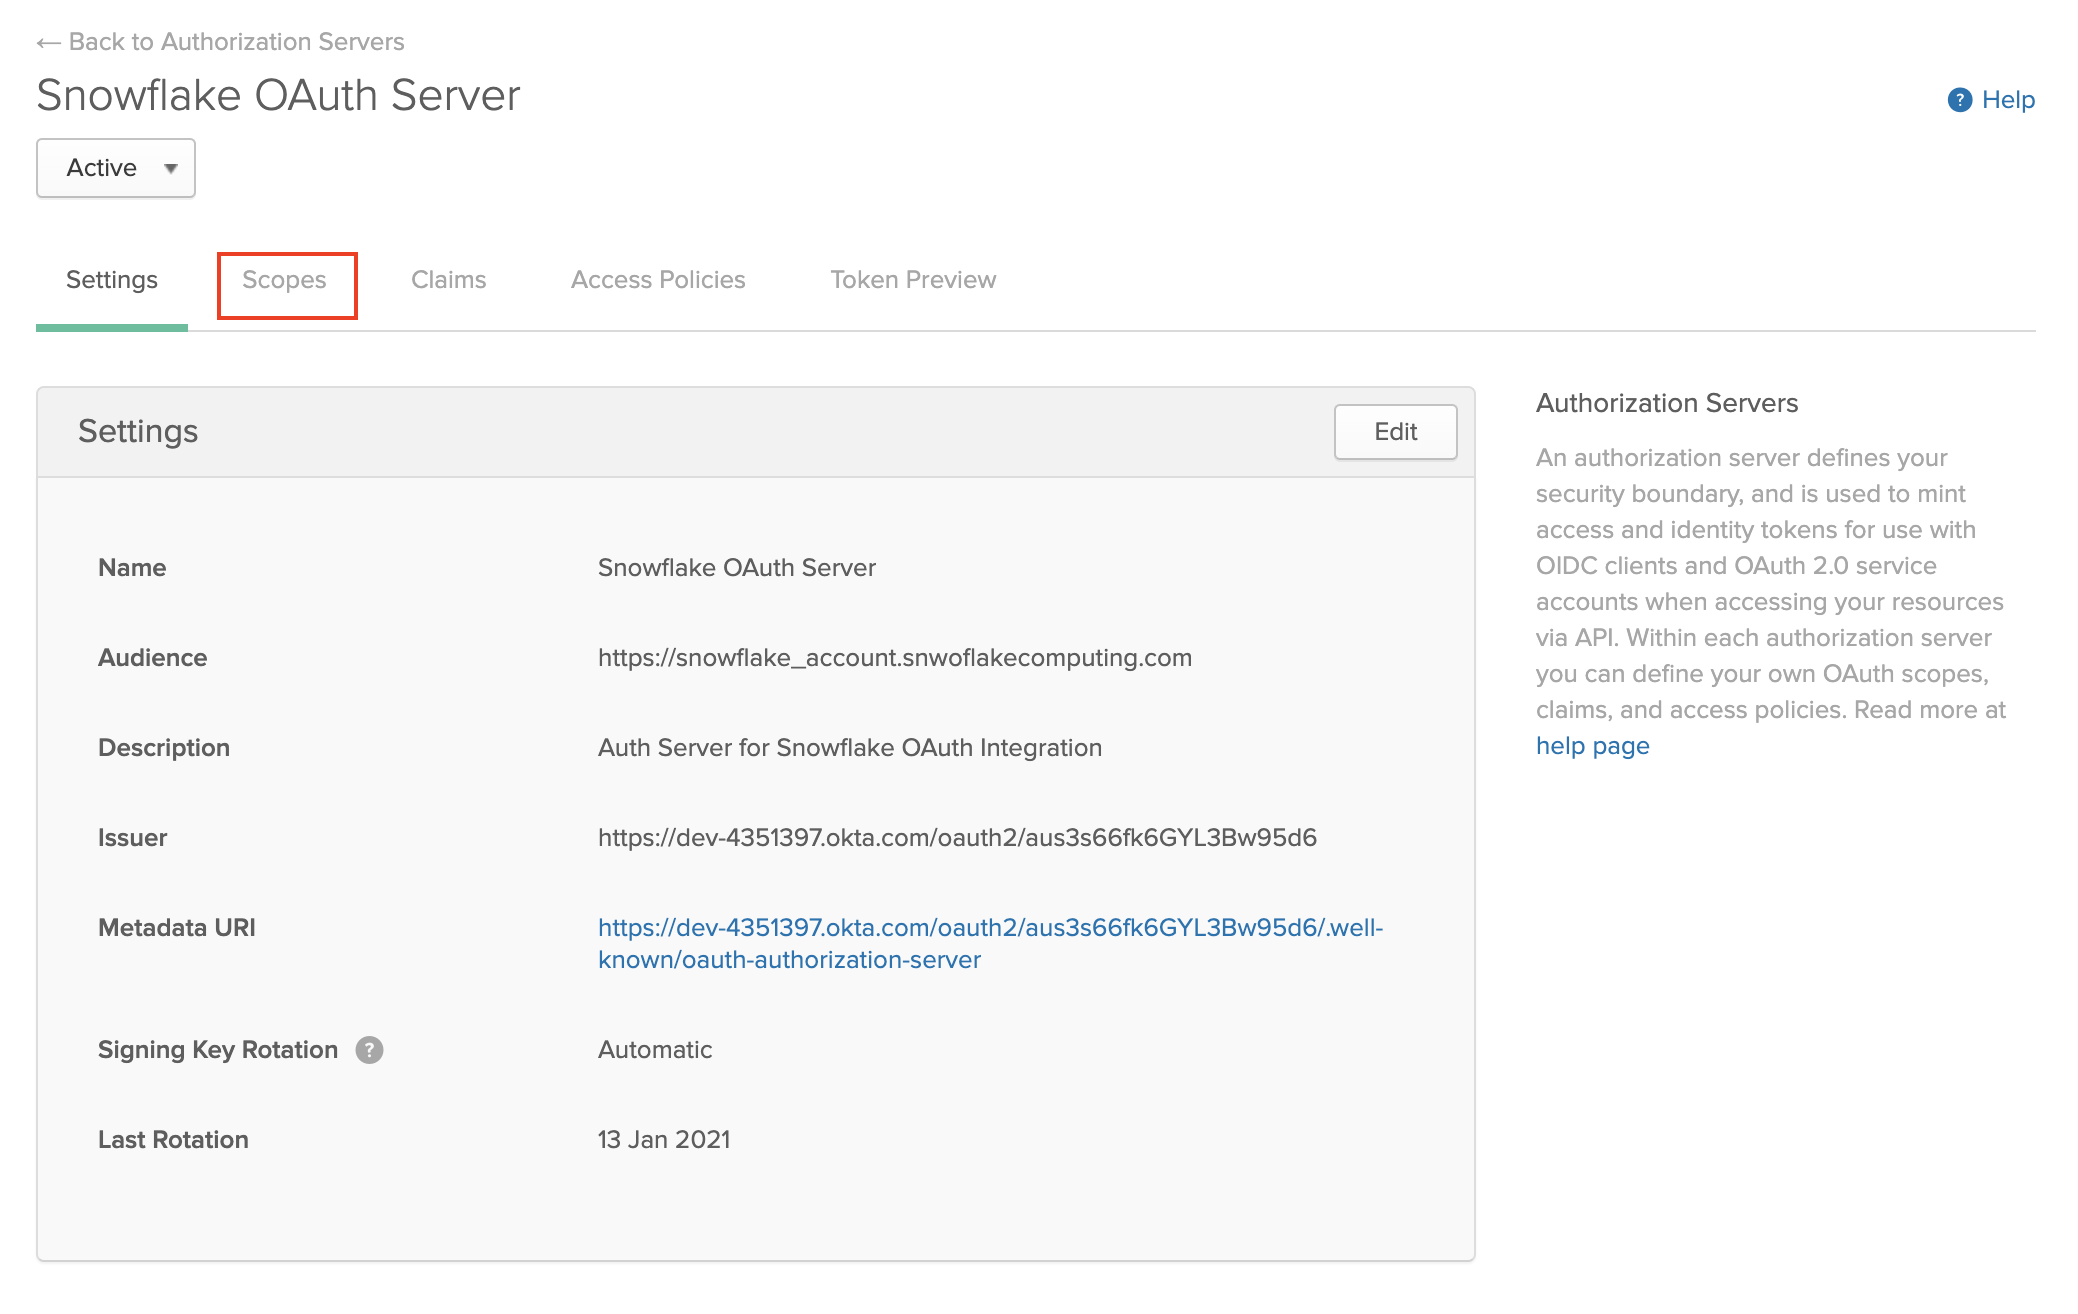Click the Help link in top right
Image resolution: width=2078 pixels, height=1314 pixels.
[x=2007, y=100]
